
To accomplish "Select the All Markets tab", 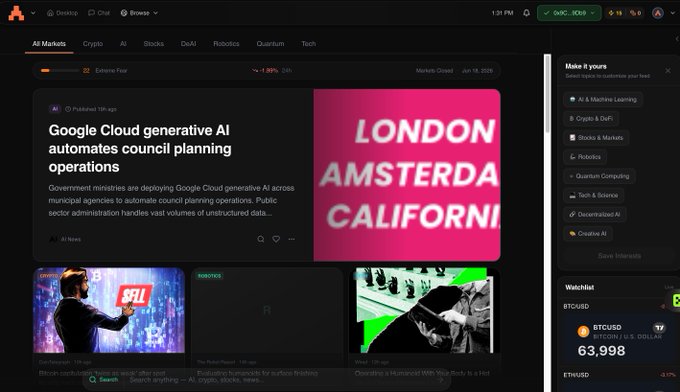I will 49,44.
